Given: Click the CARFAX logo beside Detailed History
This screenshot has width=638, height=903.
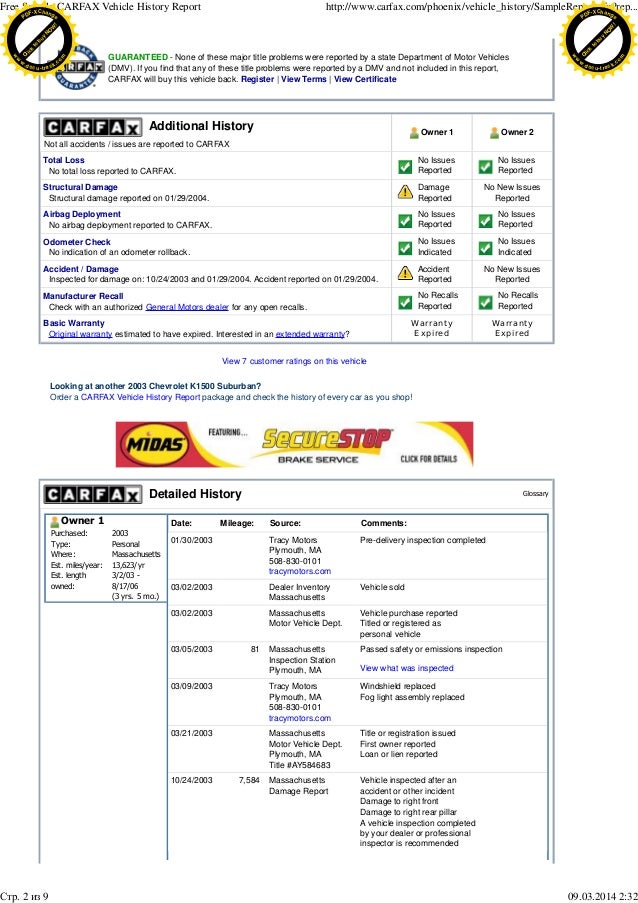Looking at the screenshot, I should coord(93,495).
